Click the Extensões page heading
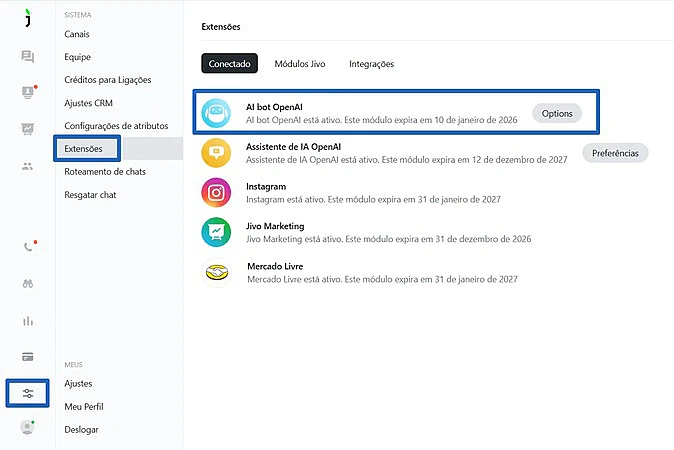The width and height of the screenshot is (674, 450). [221, 27]
